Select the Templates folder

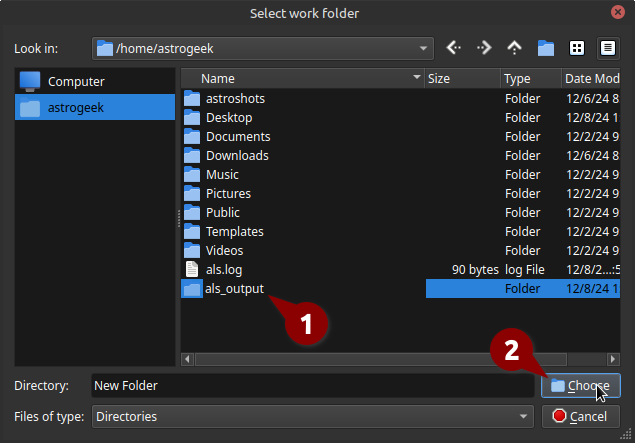click(400, 232)
